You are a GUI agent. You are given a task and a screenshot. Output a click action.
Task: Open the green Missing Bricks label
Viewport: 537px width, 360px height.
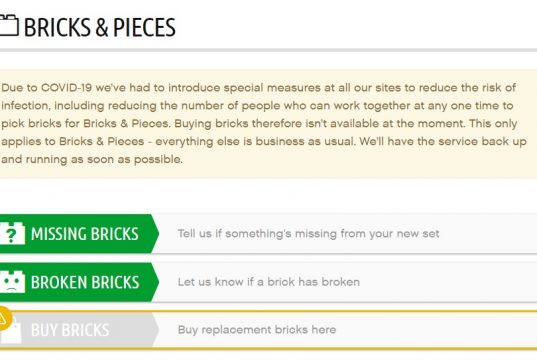click(x=85, y=234)
